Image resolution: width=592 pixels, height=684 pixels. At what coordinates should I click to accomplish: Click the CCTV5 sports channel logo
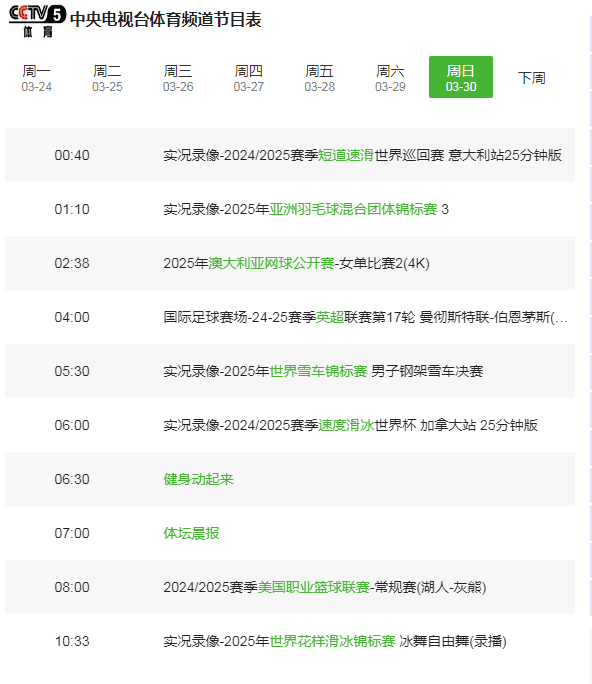click(x=38, y=21)
